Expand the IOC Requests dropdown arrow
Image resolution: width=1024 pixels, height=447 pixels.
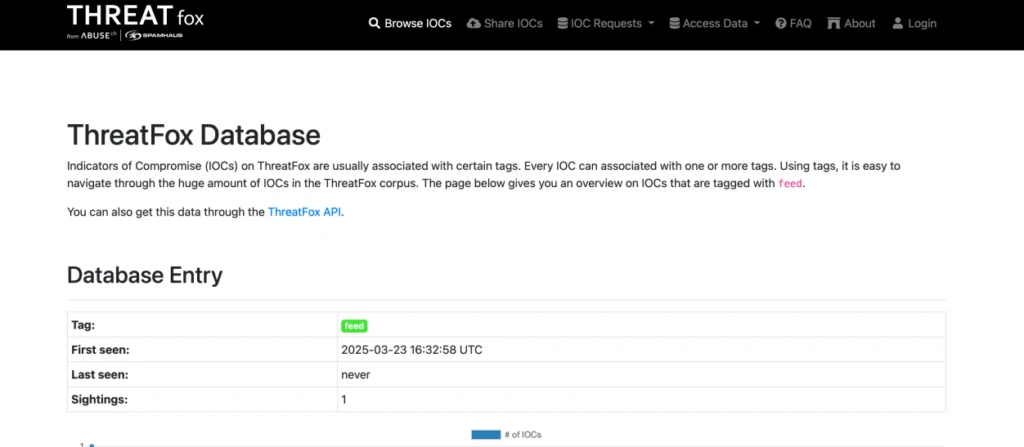pos(651,24)
